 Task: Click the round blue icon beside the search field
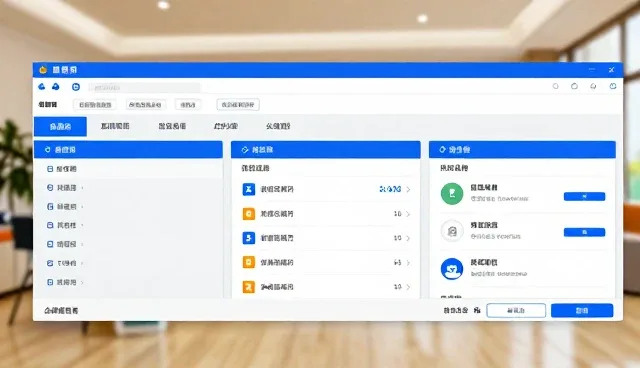76,87
